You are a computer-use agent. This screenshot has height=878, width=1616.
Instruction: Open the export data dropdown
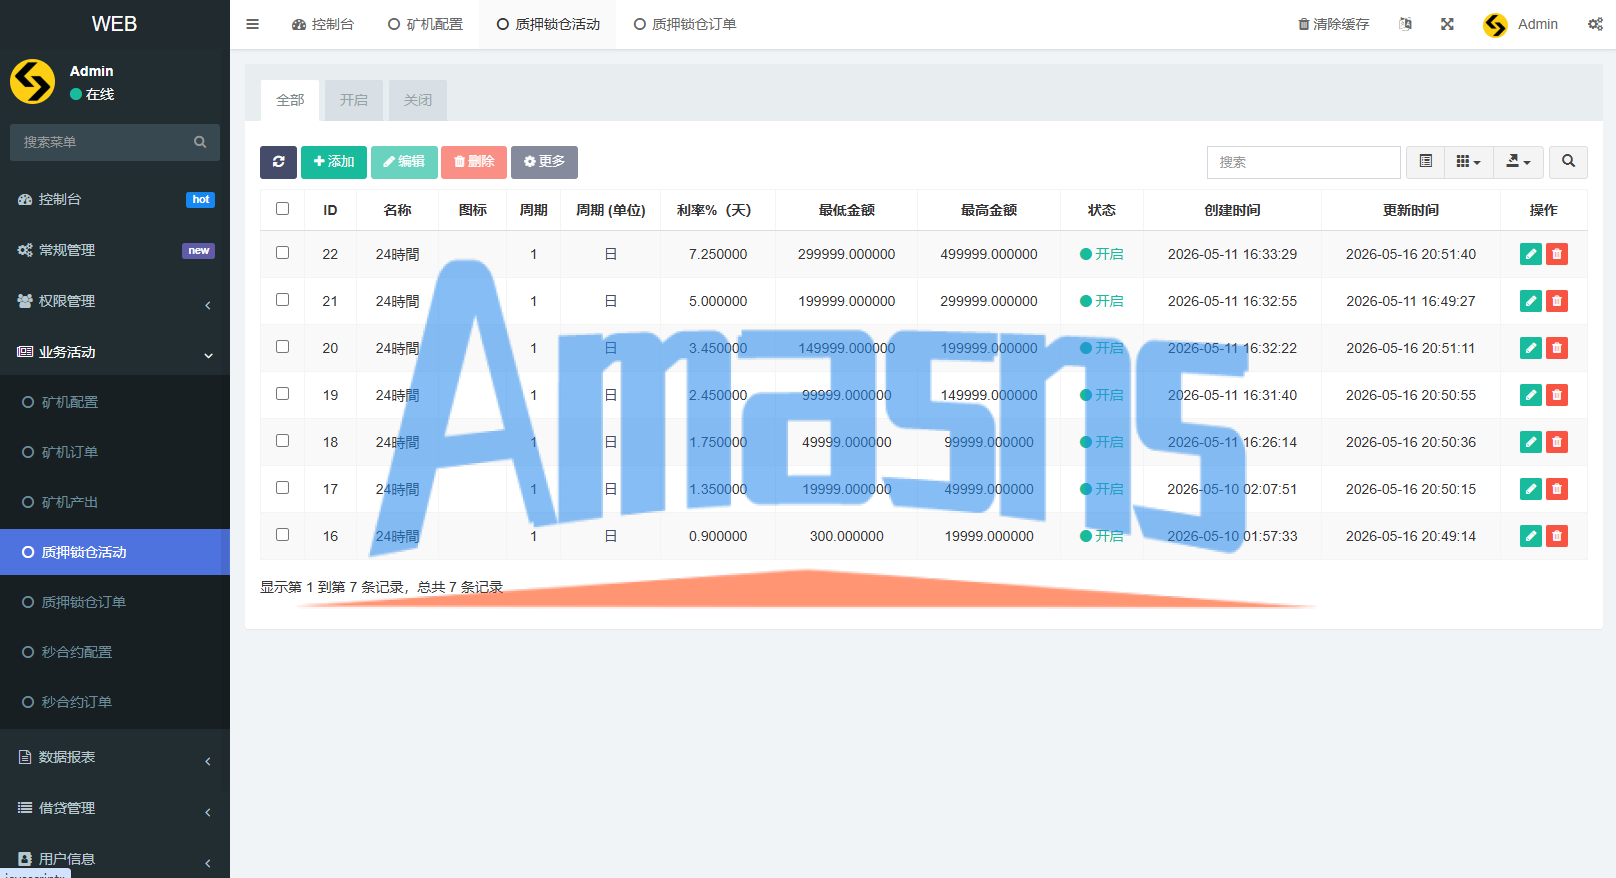tap(1518, 162)
